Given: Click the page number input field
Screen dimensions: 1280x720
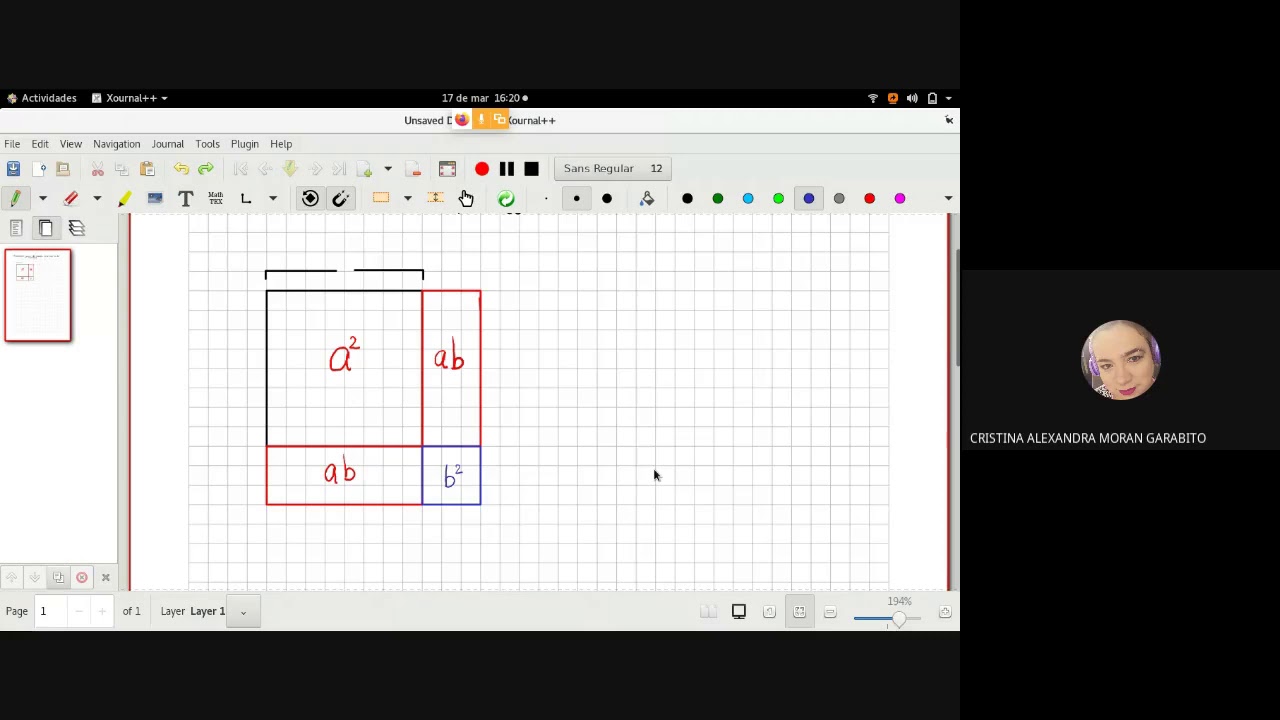Looking at the screenshot, I should (x=50, y=611).
